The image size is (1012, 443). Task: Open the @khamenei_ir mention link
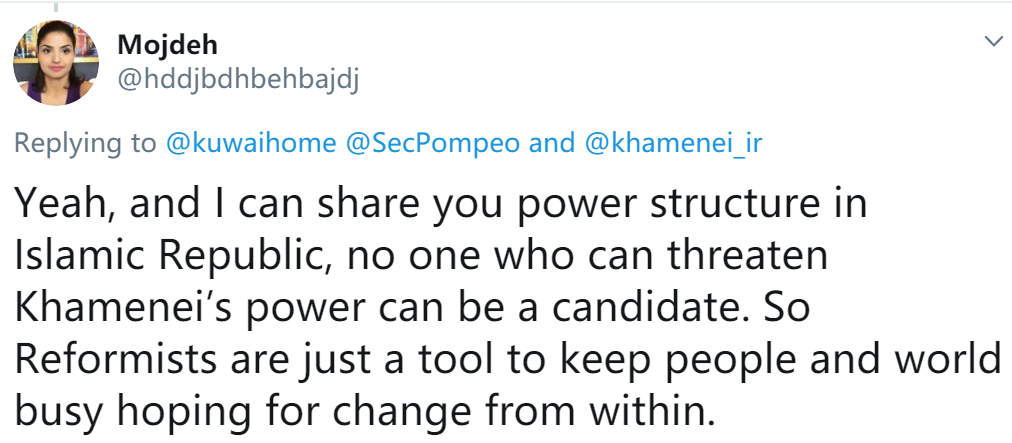(x=672, y=143)
